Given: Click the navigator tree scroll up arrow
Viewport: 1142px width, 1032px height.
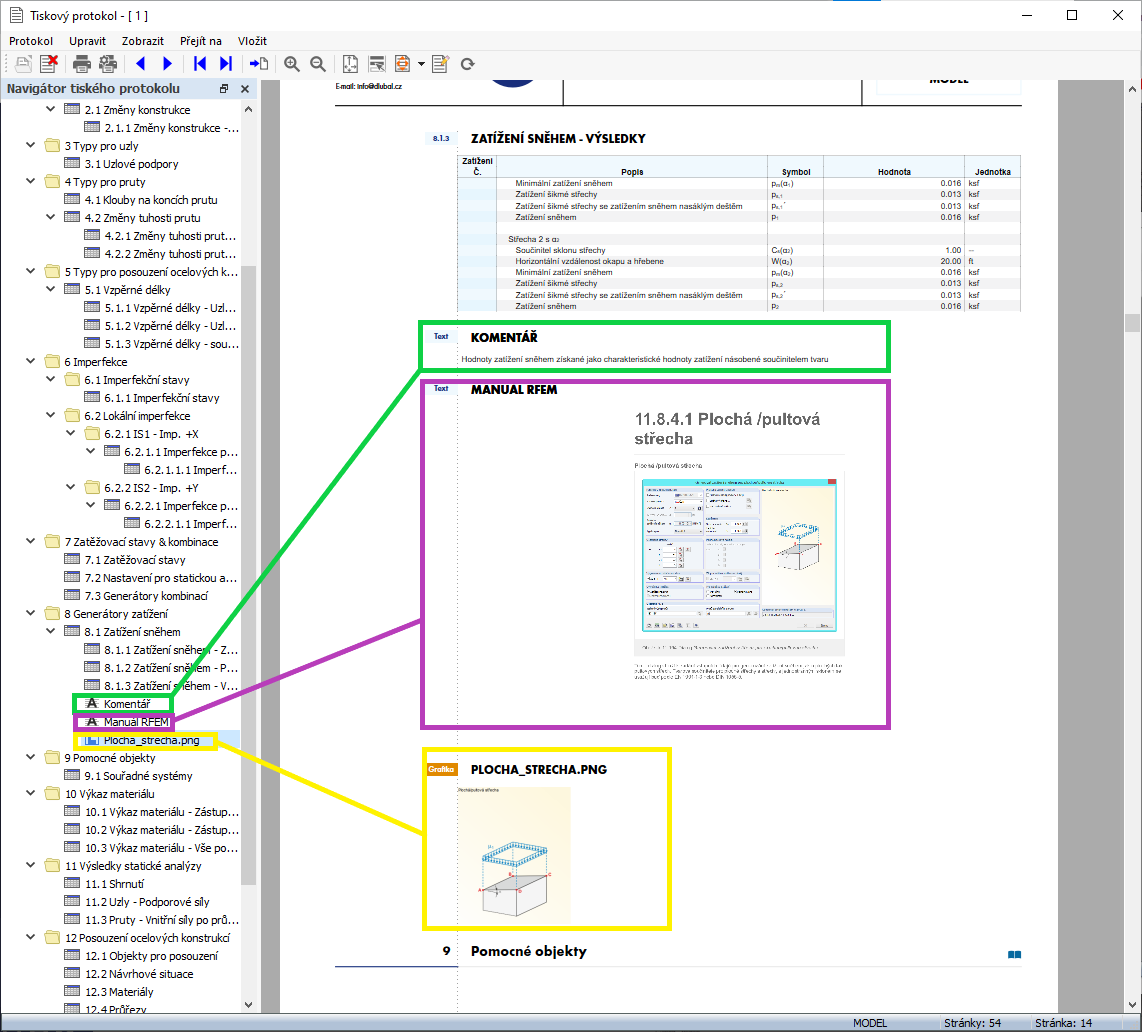Looking at the screenshot, I should click(x=248, y=110).
